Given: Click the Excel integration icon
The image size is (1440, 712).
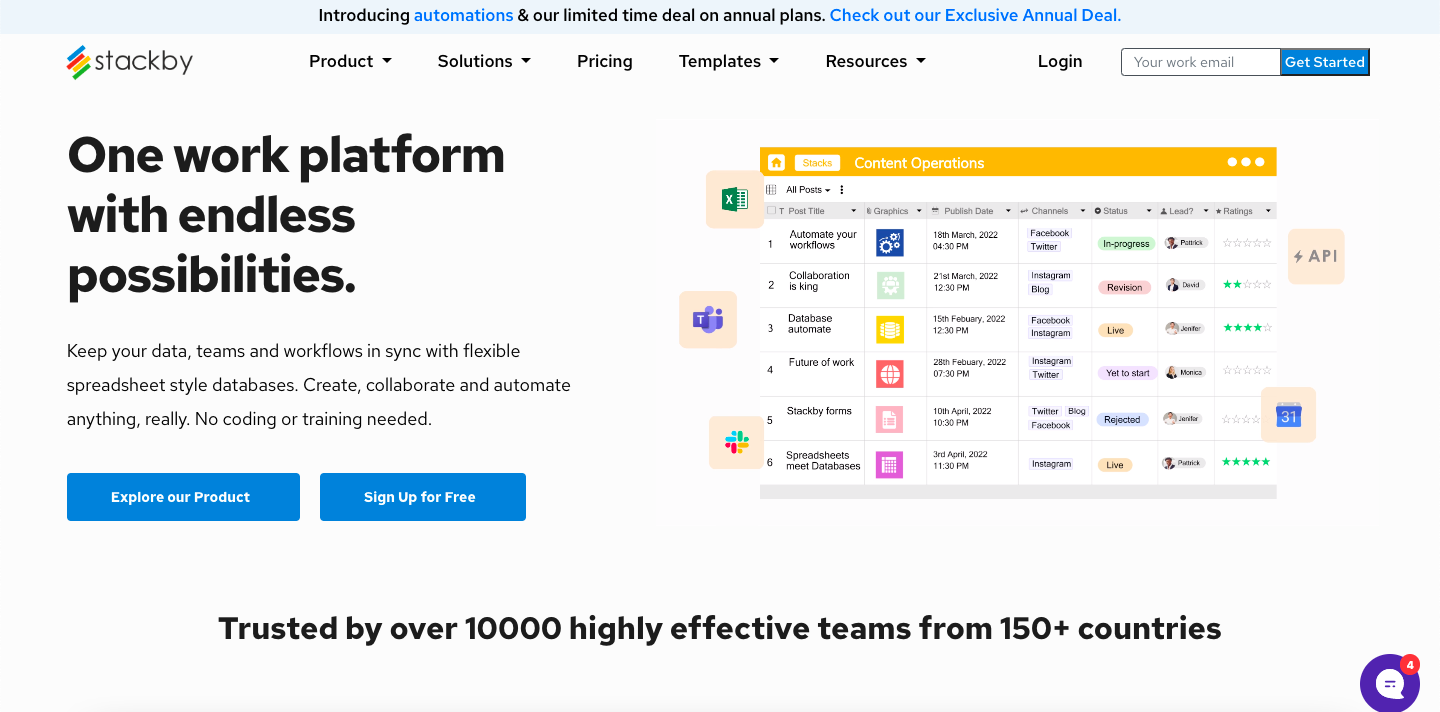Looking at the screenshot, I should [x=735, y=199].
